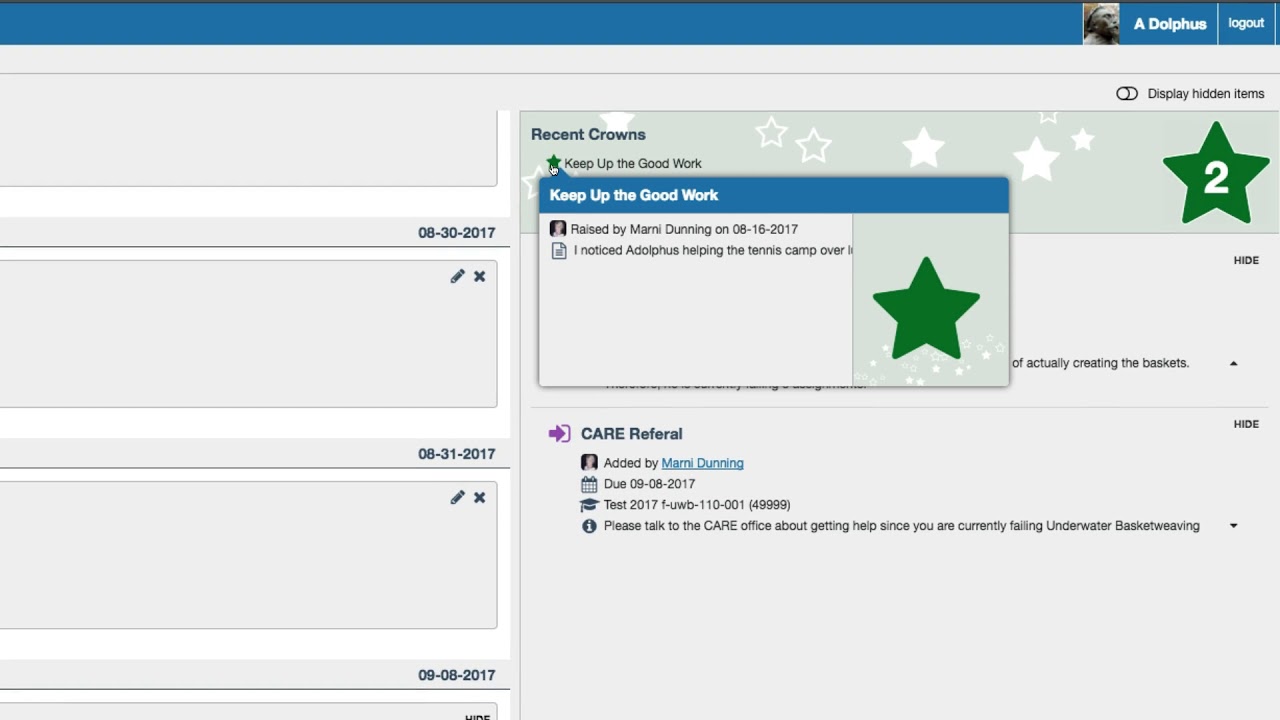Open the Marni Dunning link
Image resolution: width=1280 pixels, height=720 pixels.
pos(702,463)
